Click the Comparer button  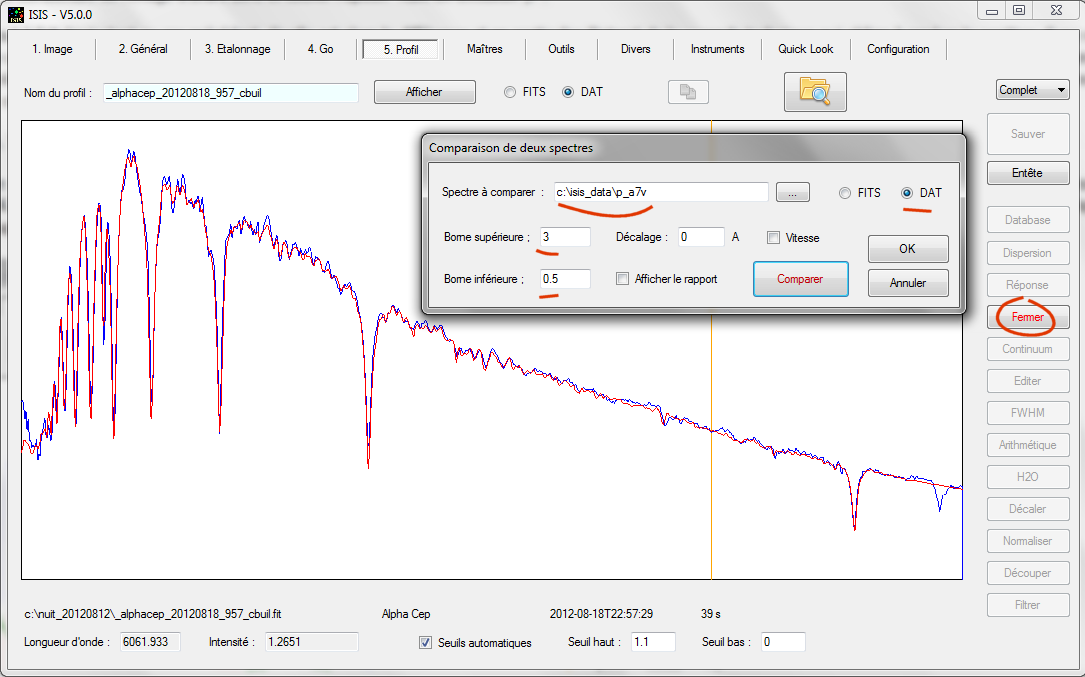click(801, 279)
